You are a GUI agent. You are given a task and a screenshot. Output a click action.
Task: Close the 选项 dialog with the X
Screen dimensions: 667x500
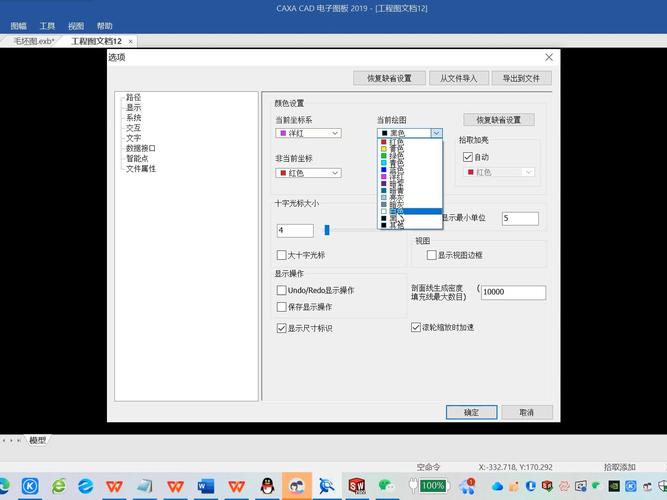click(548, 58)
